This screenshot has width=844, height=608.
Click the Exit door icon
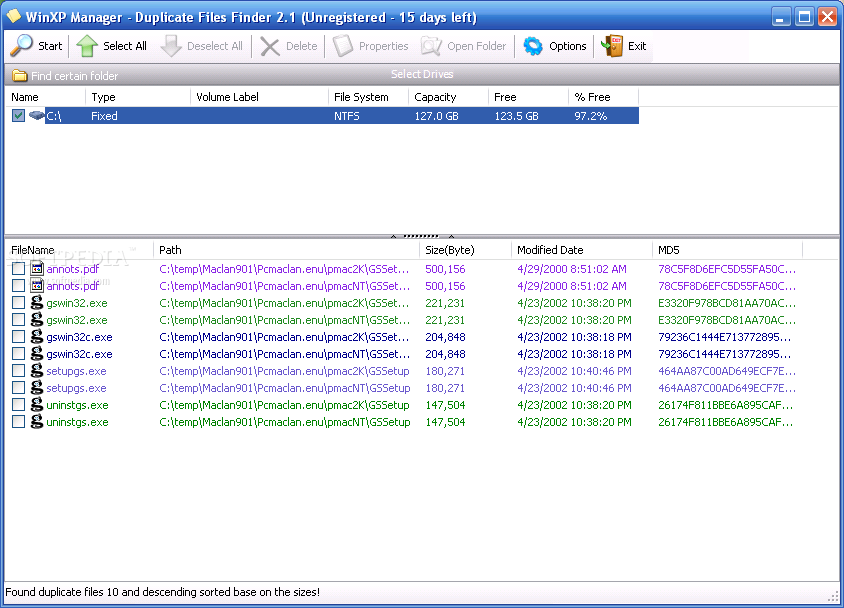coord(612,46)
